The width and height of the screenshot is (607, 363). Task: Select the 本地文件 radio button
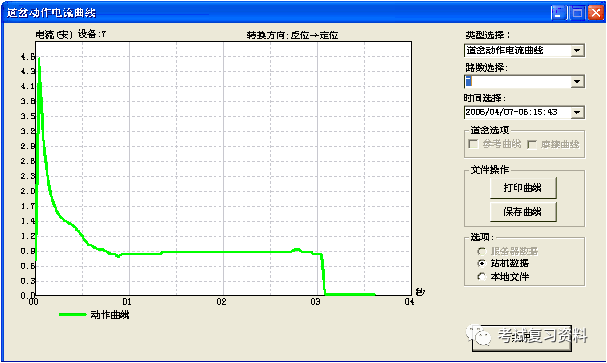[x=481, y=277]
